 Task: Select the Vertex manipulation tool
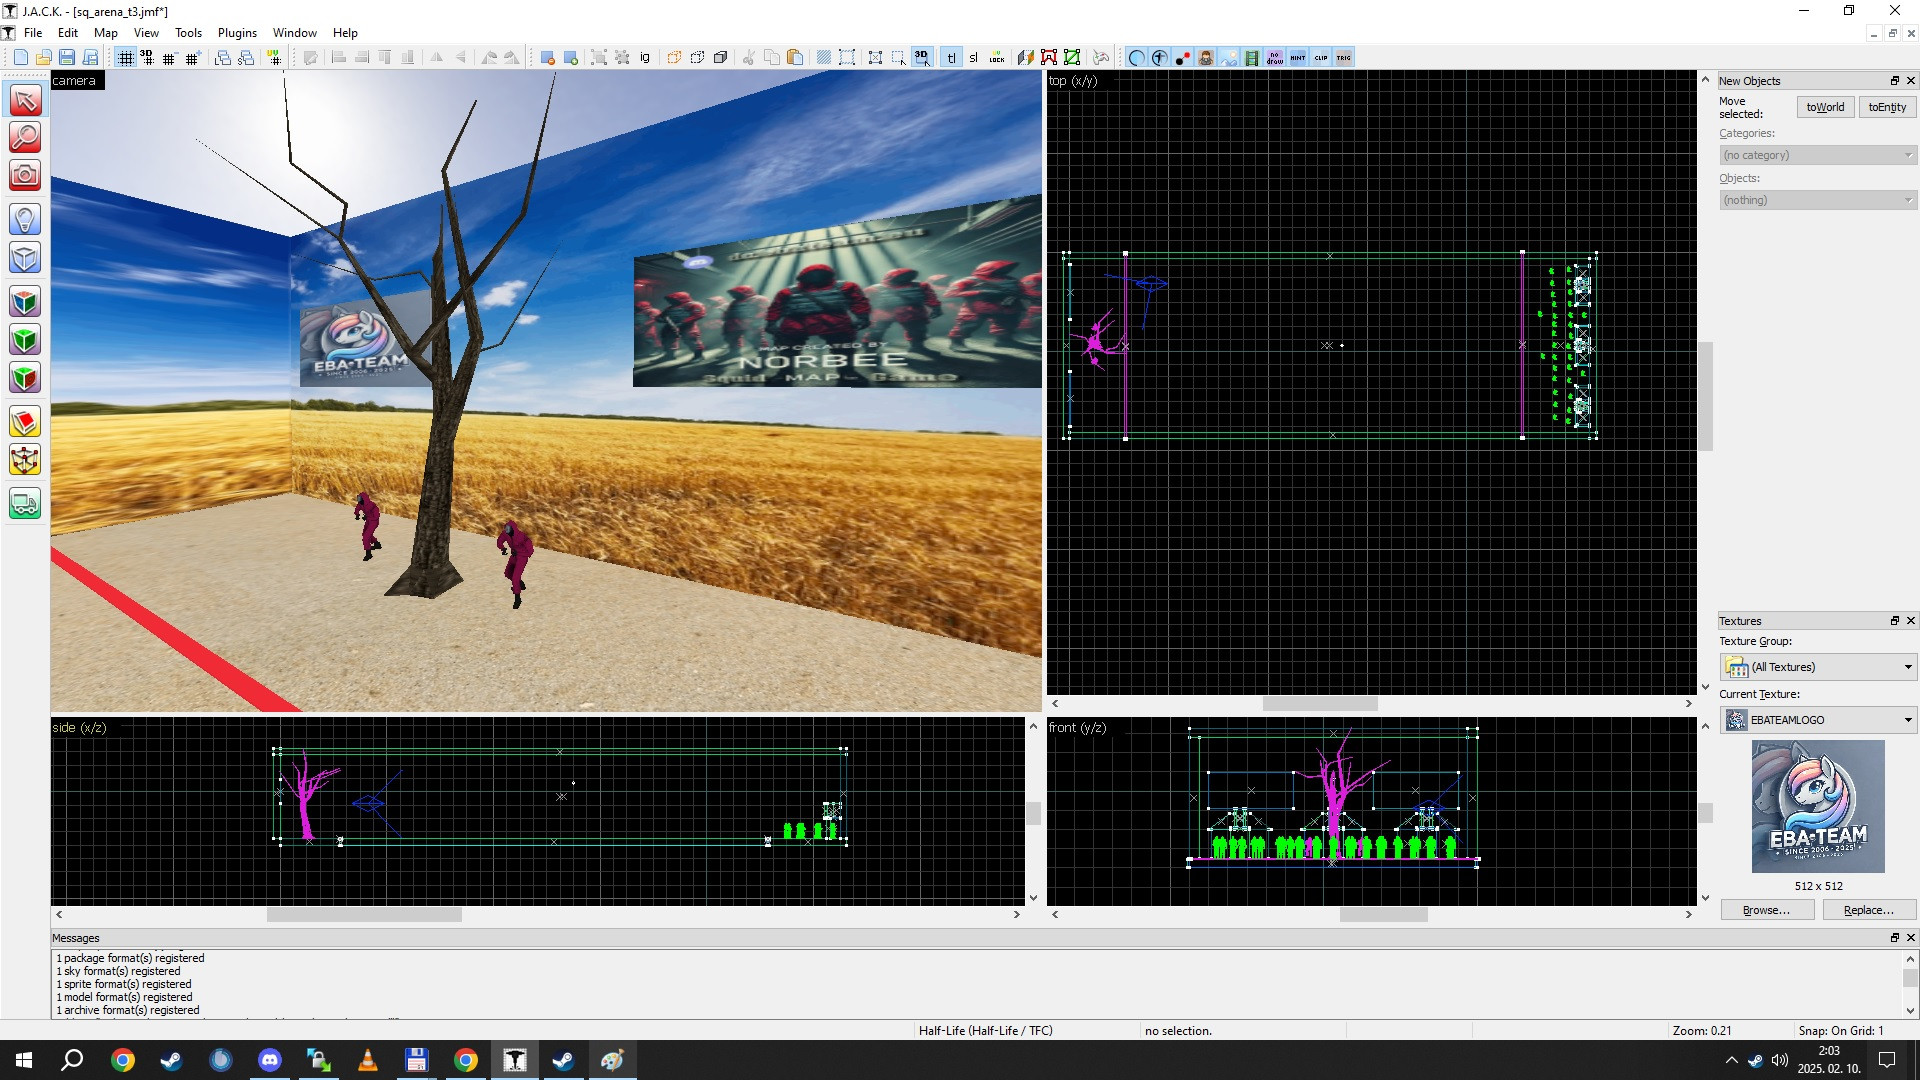coord(24,460)
